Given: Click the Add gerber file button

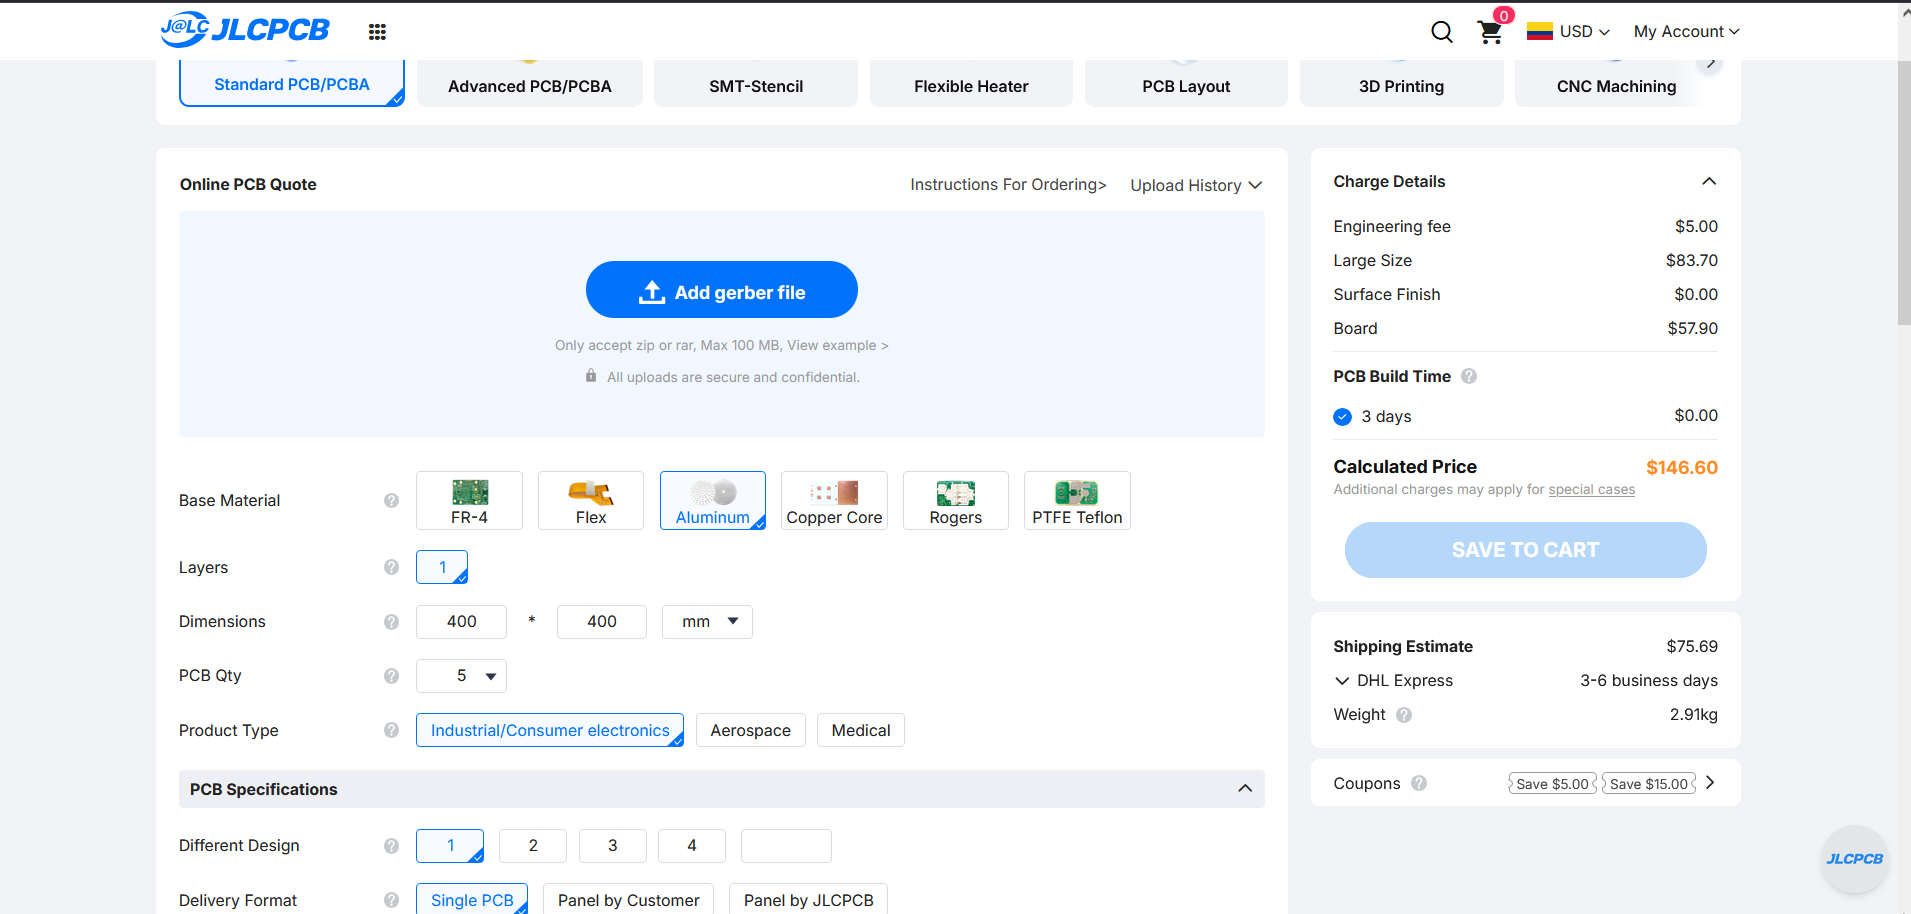Looking at the screenshot, I should pyautogui.click(x=721, y=290).
